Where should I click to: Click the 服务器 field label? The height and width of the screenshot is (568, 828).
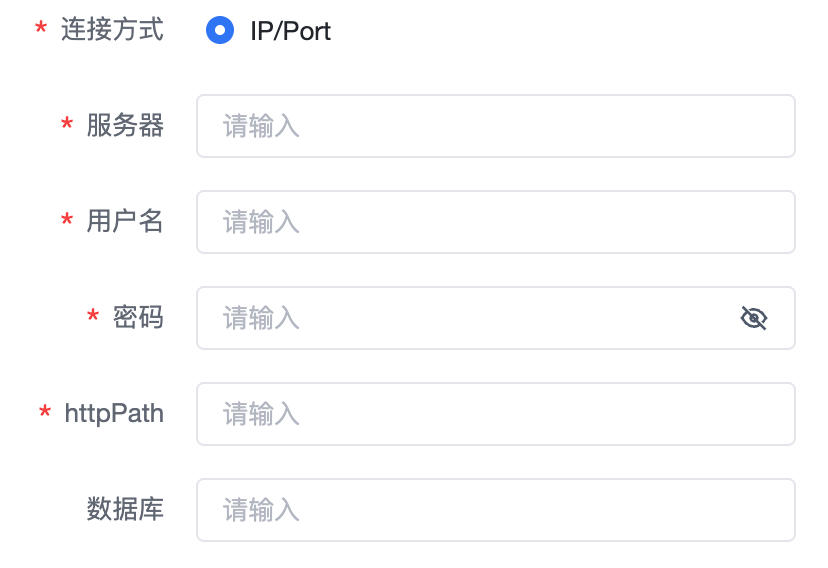click(x=125, y=125)
